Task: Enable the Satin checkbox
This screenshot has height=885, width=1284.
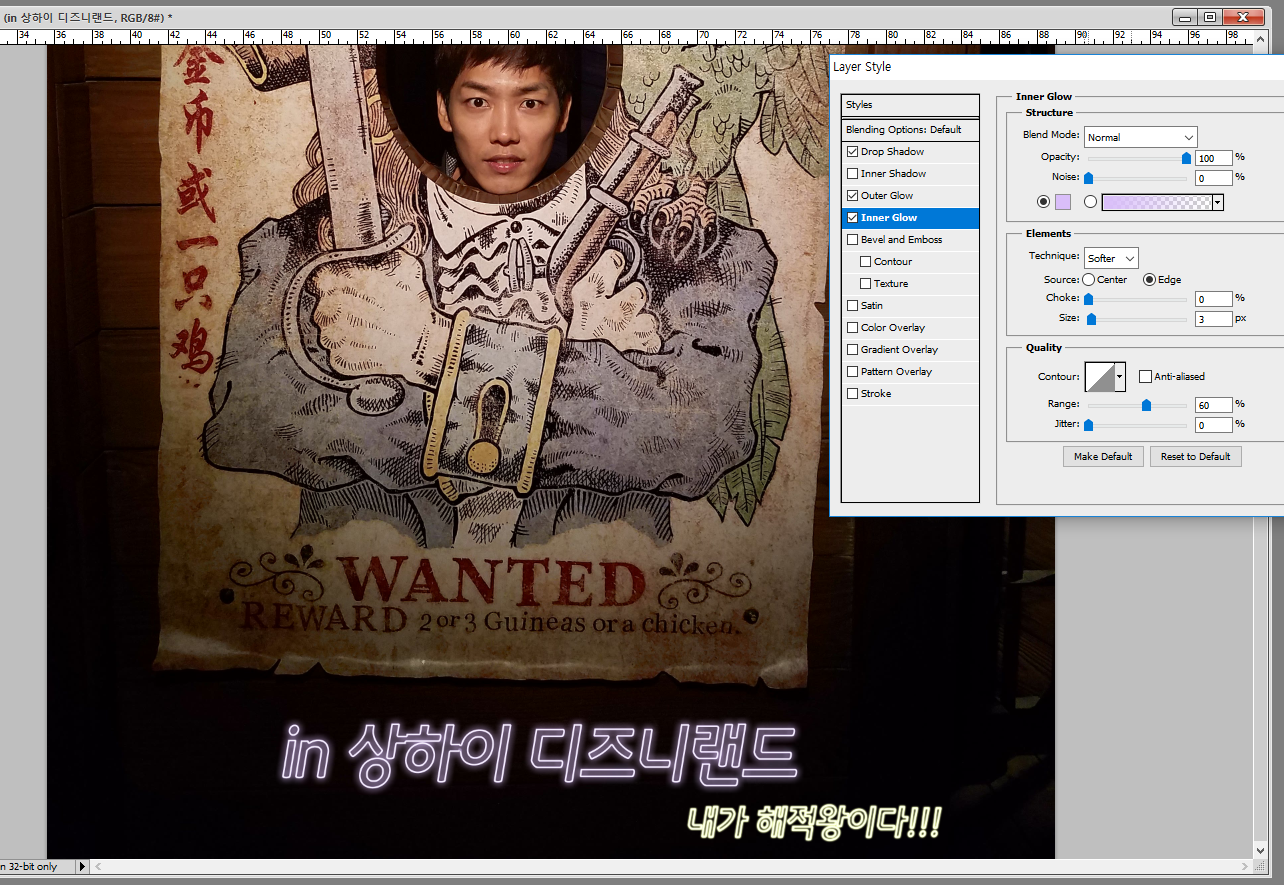Action: (852, 306)
